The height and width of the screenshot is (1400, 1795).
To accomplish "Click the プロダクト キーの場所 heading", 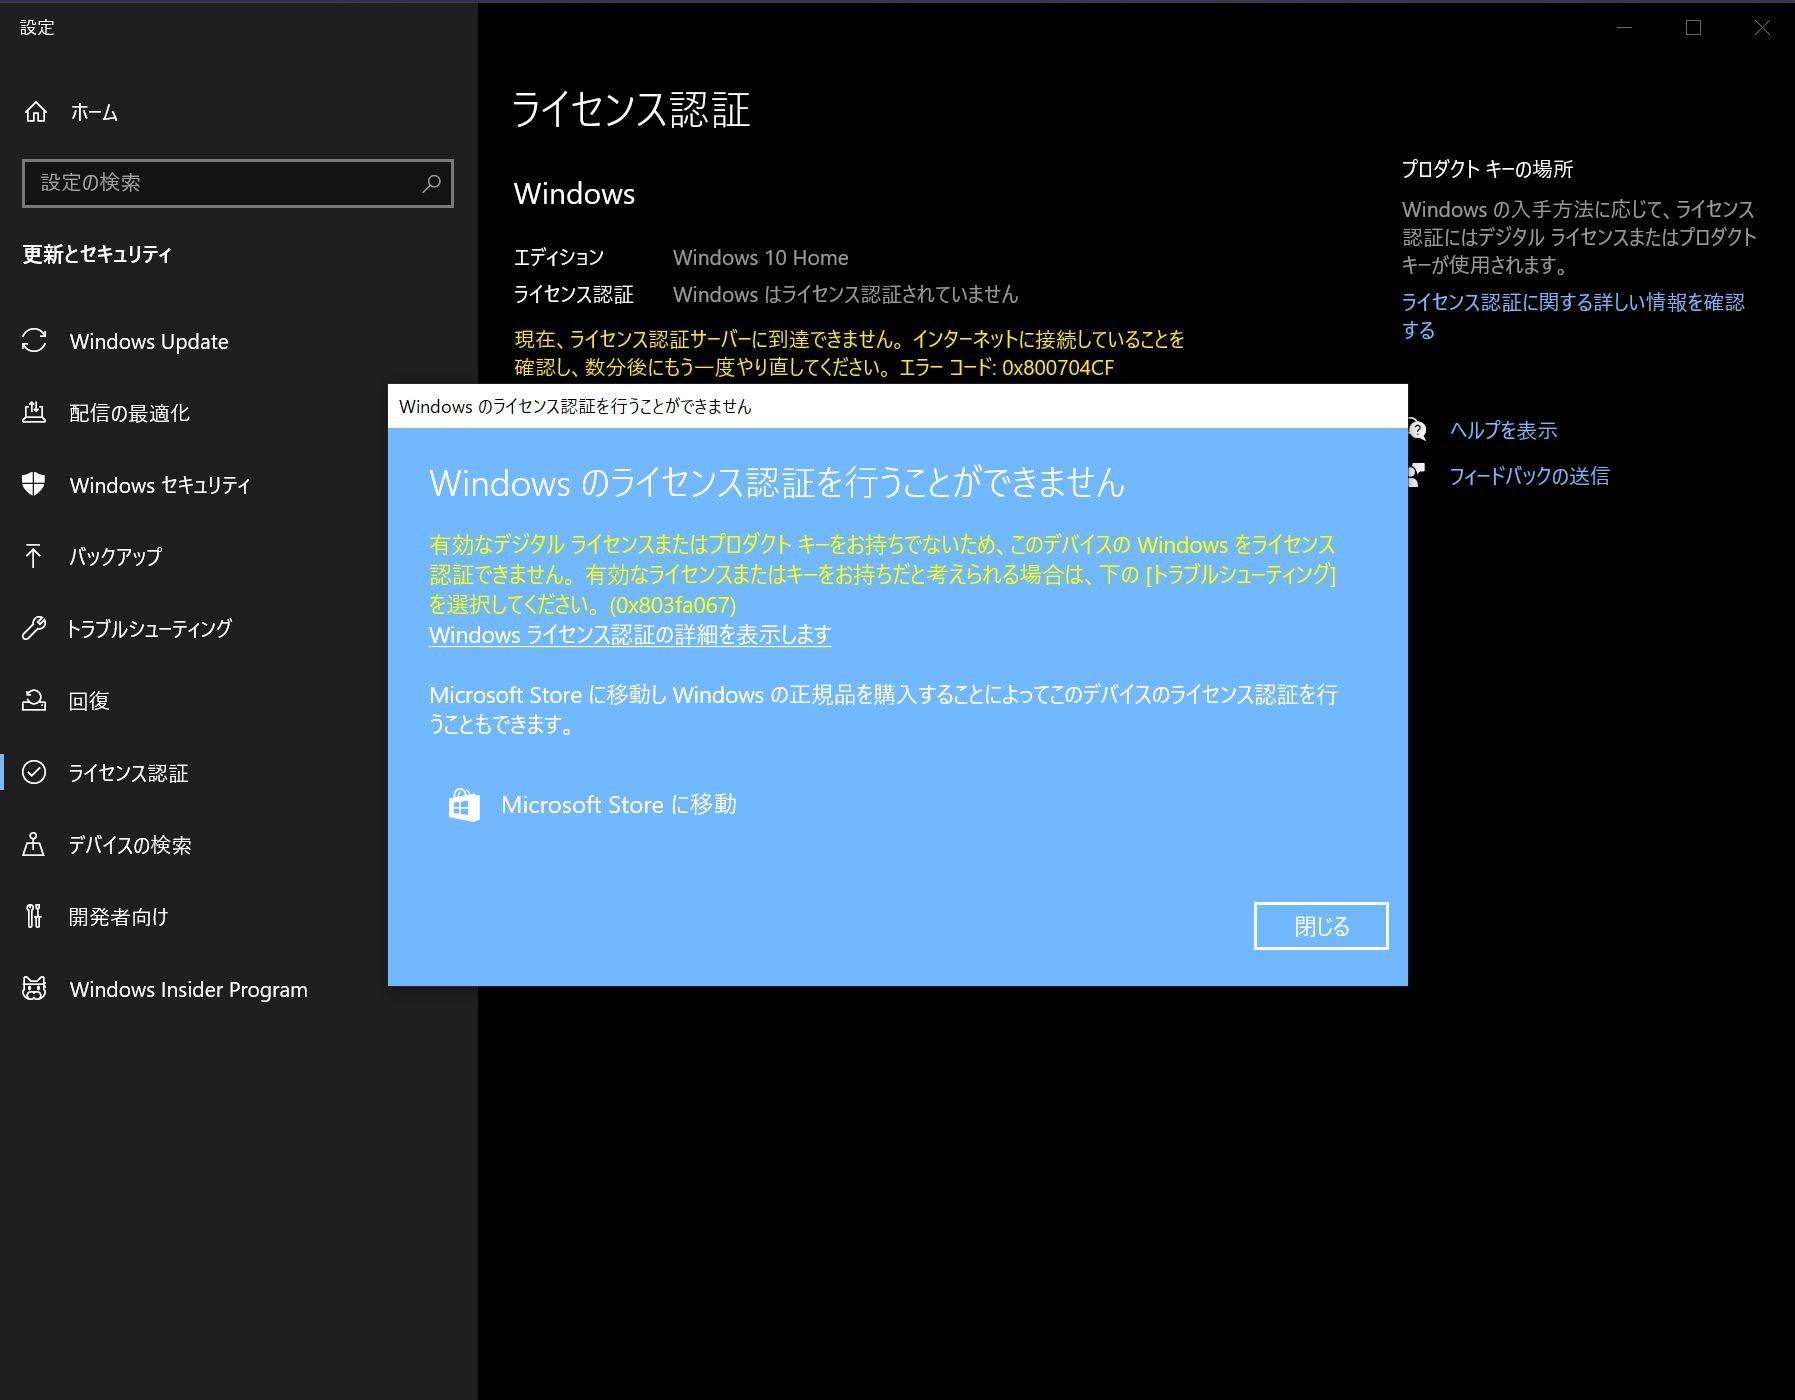I will click(1487, 169).
